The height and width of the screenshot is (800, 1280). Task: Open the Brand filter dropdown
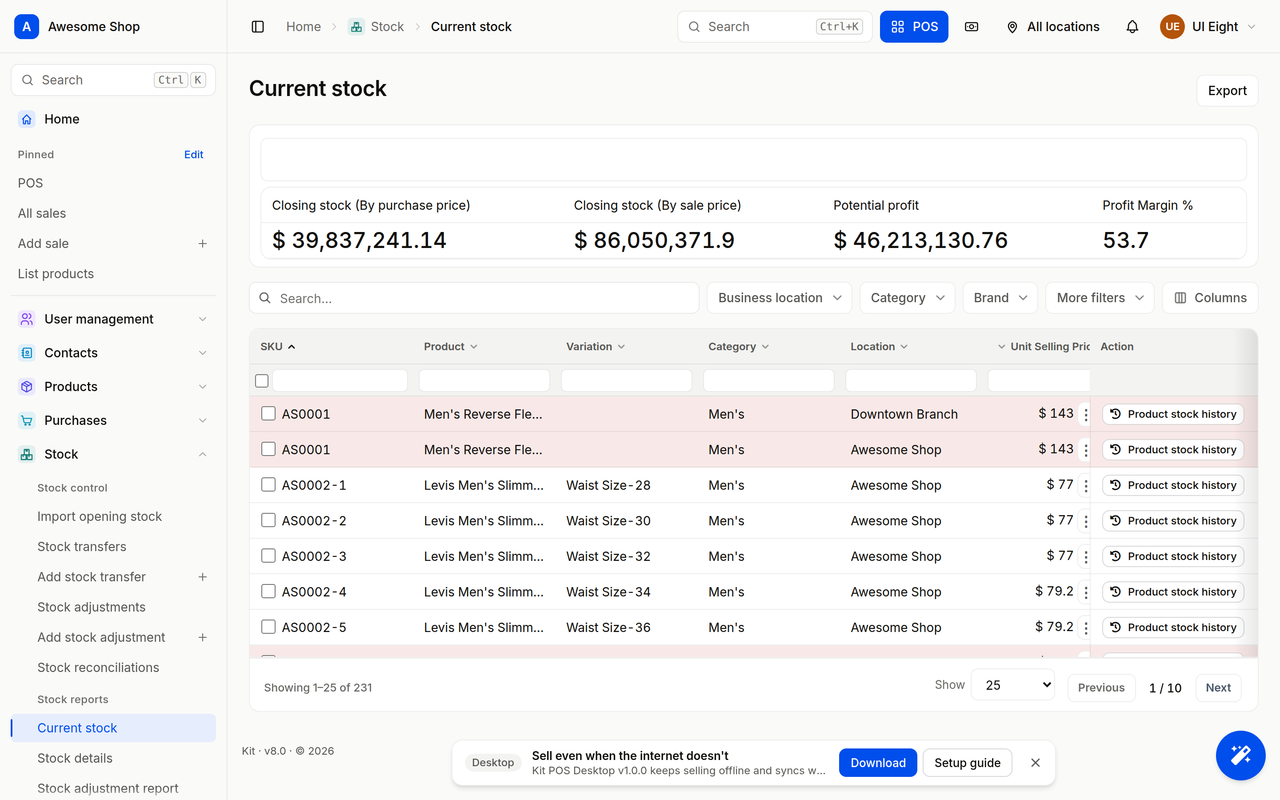(x=1000, y=298)
